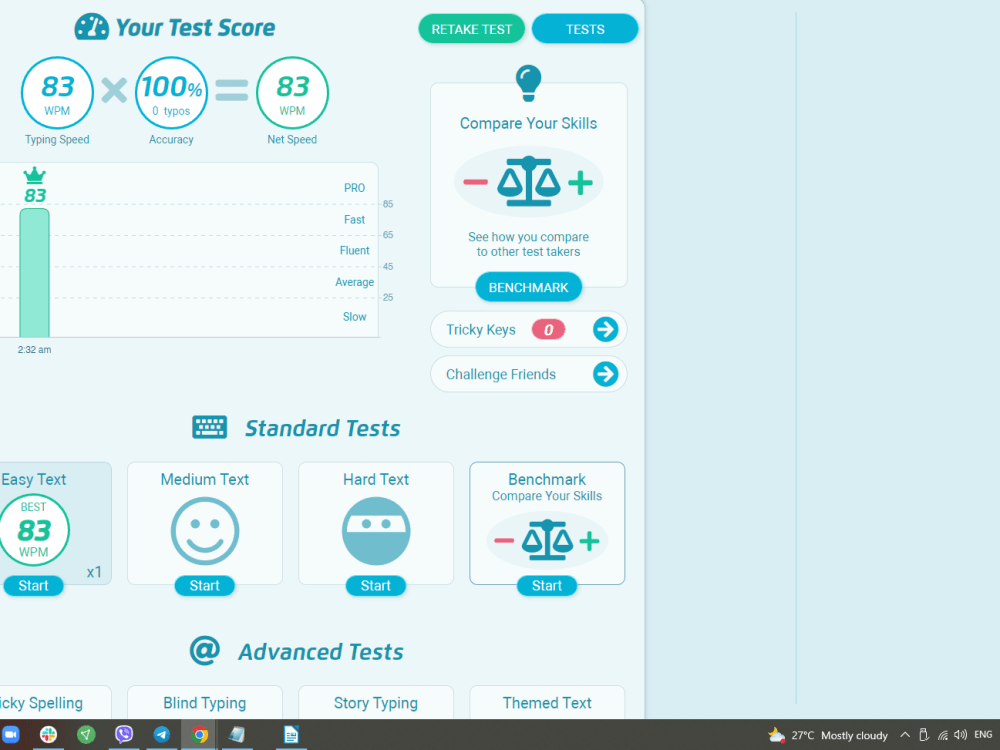Start the Hard Text test
The height and width of the screenshot is (750, 1000).
coord(376,585)
